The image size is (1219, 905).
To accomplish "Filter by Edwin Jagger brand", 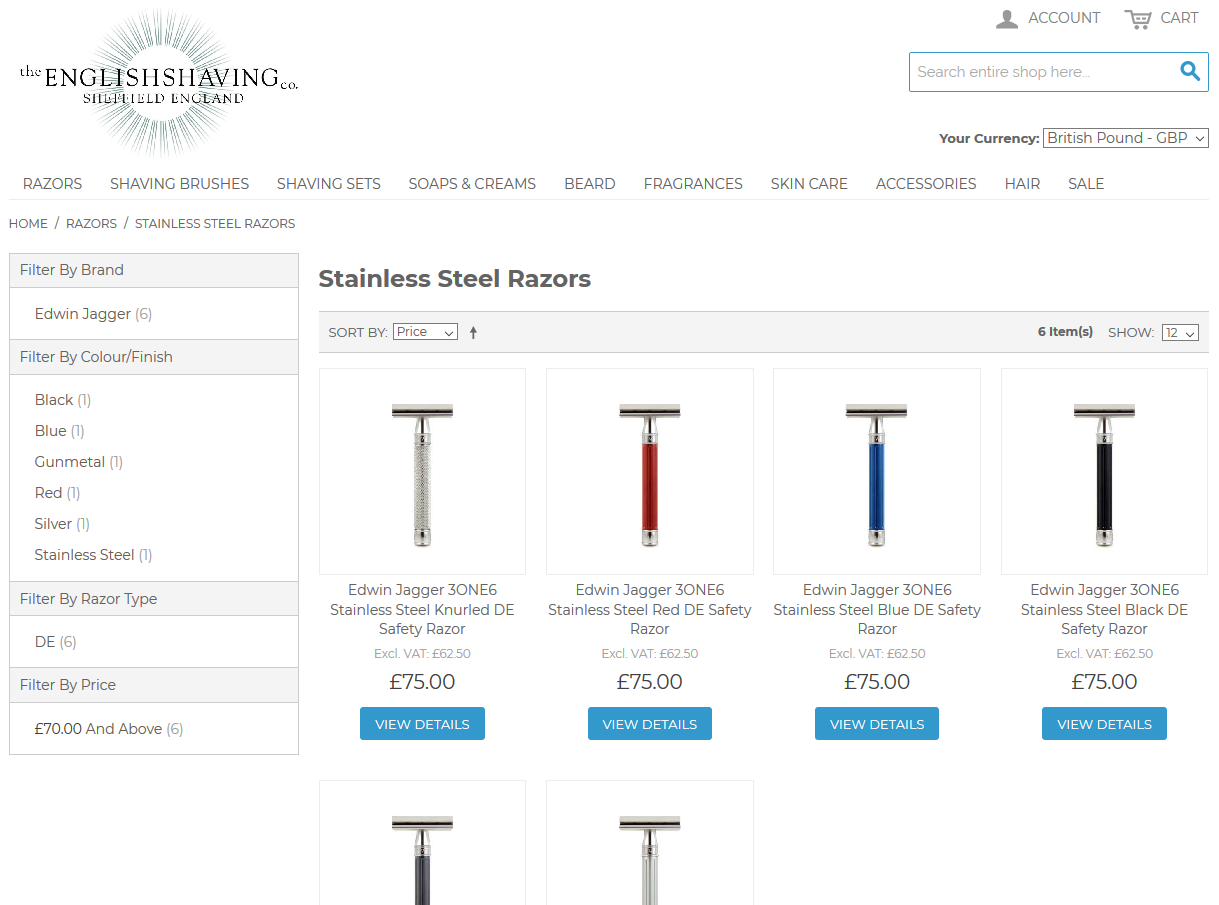I will (93, 314).
